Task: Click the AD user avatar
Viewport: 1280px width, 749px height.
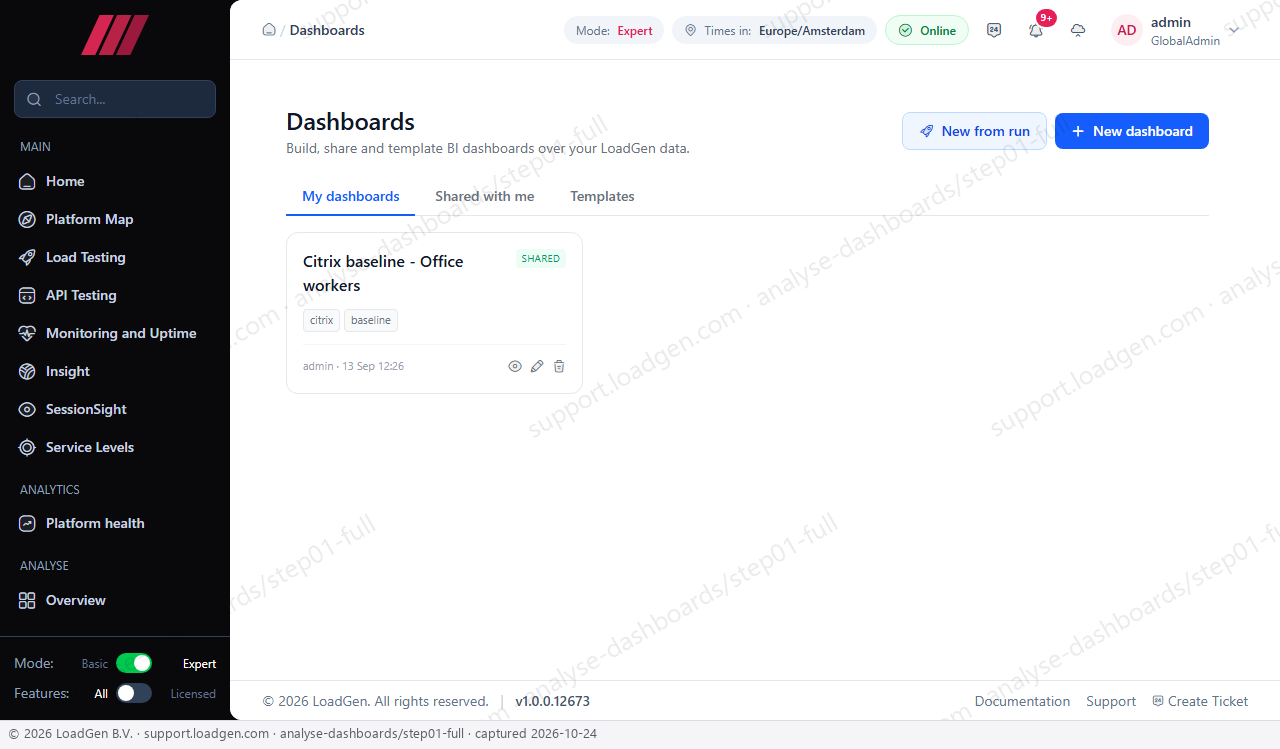Action: (1127, 30)
